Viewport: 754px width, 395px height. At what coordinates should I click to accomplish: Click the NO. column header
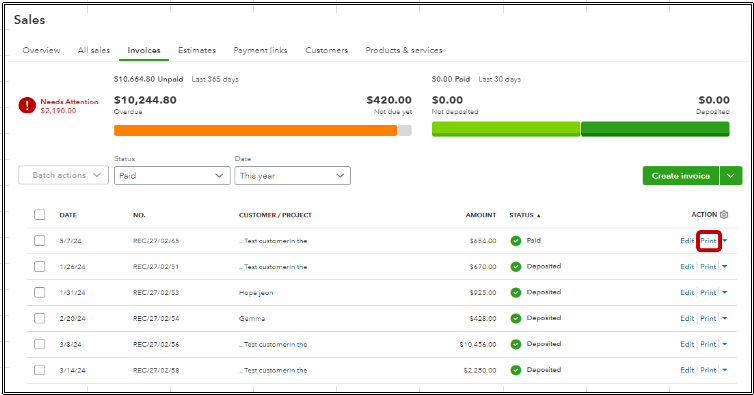pos(139,215)
